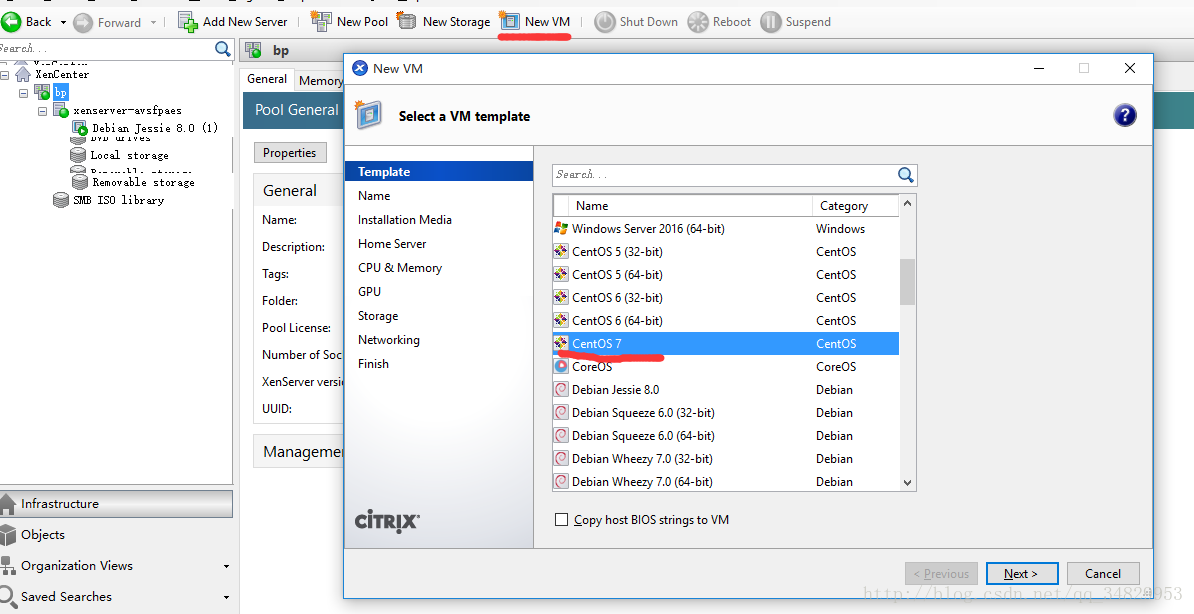Collapse the bp pool tree node
Screen dimensions: 1194x614
point(24,92)
